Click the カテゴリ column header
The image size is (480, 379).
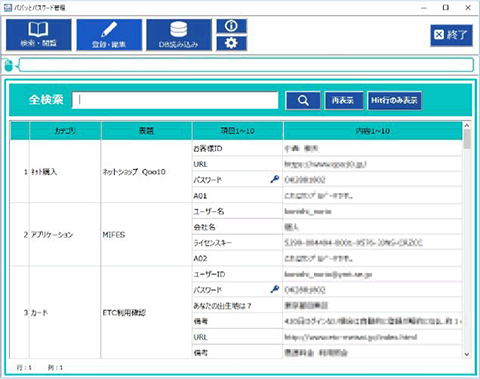tap(65, 131)
